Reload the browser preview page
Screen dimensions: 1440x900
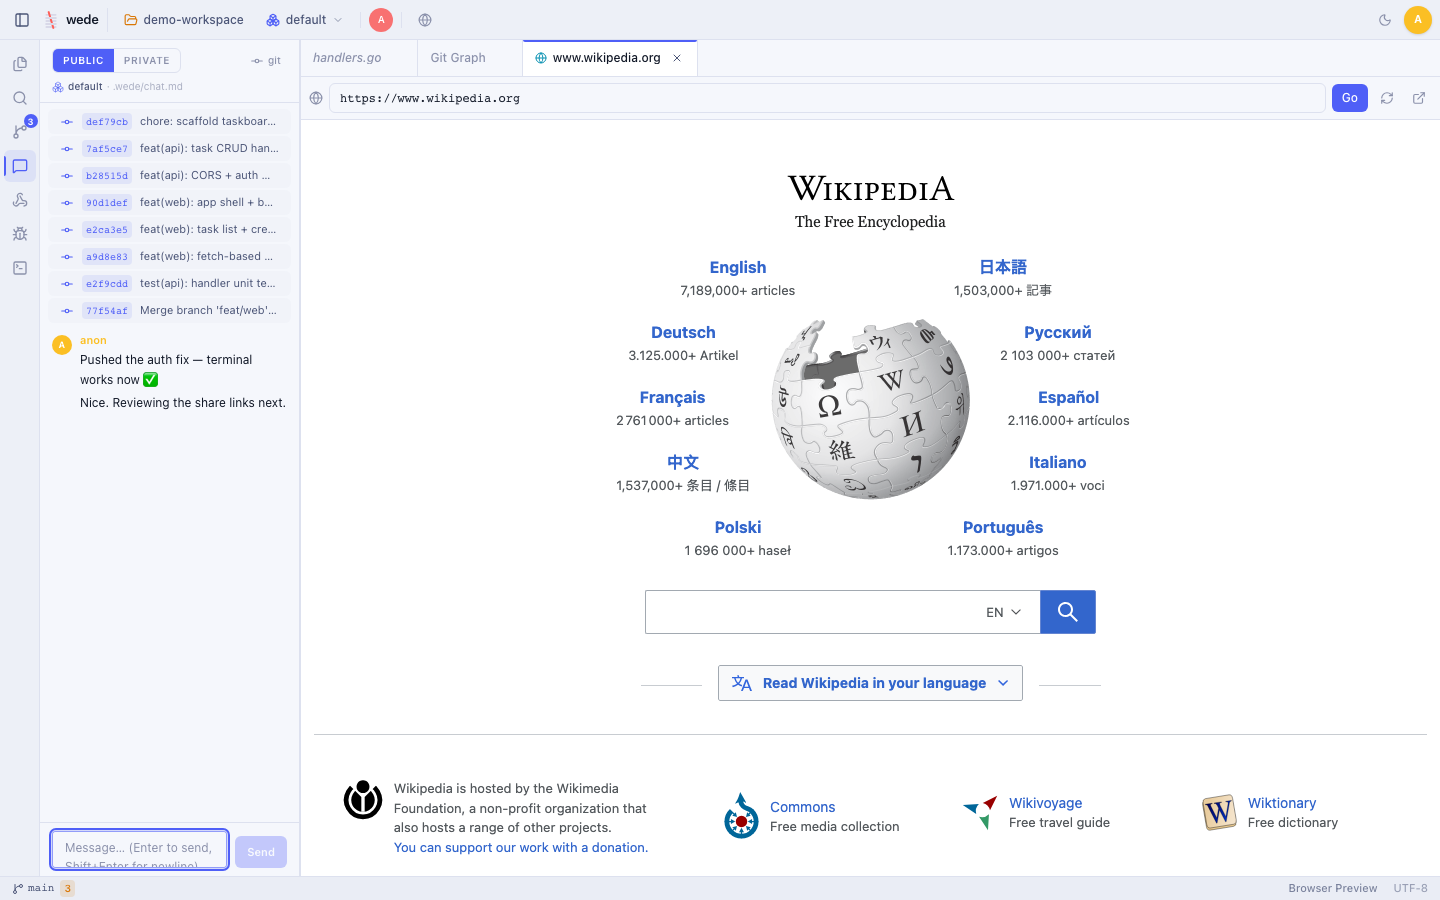(x=1387, y=98)
